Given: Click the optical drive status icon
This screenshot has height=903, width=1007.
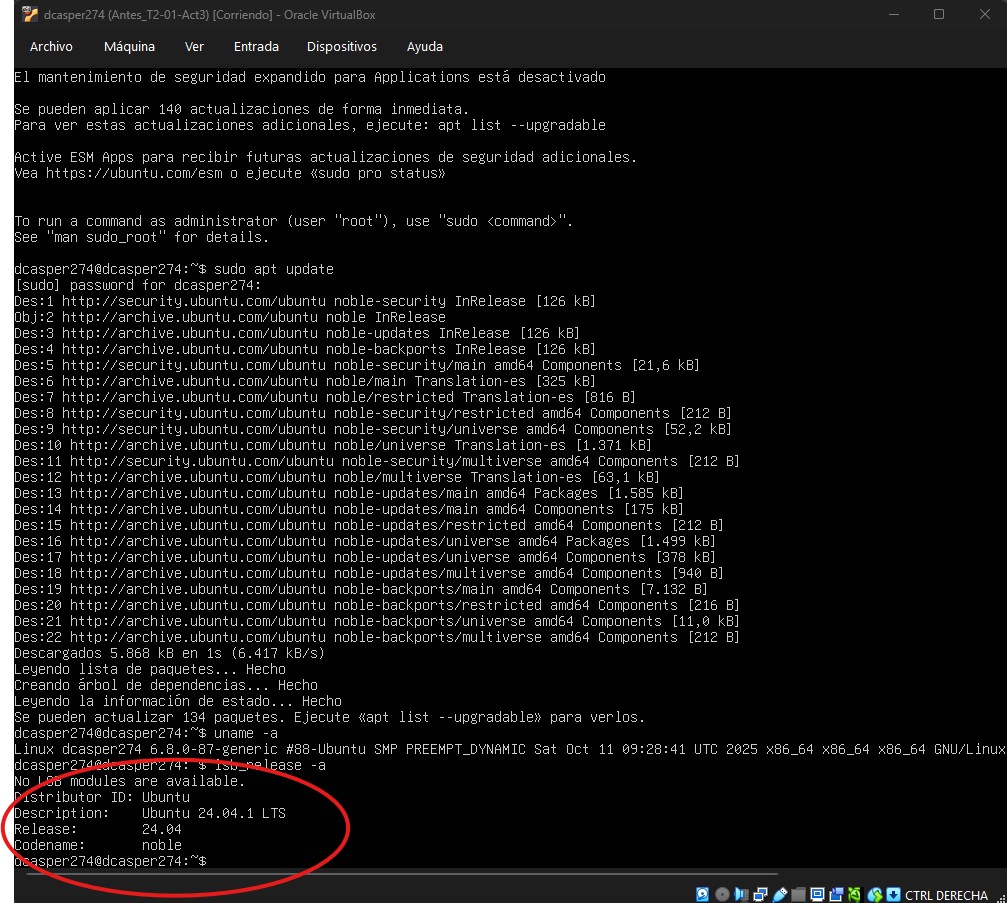Looking at the screenshot, I should pos(722,894).
